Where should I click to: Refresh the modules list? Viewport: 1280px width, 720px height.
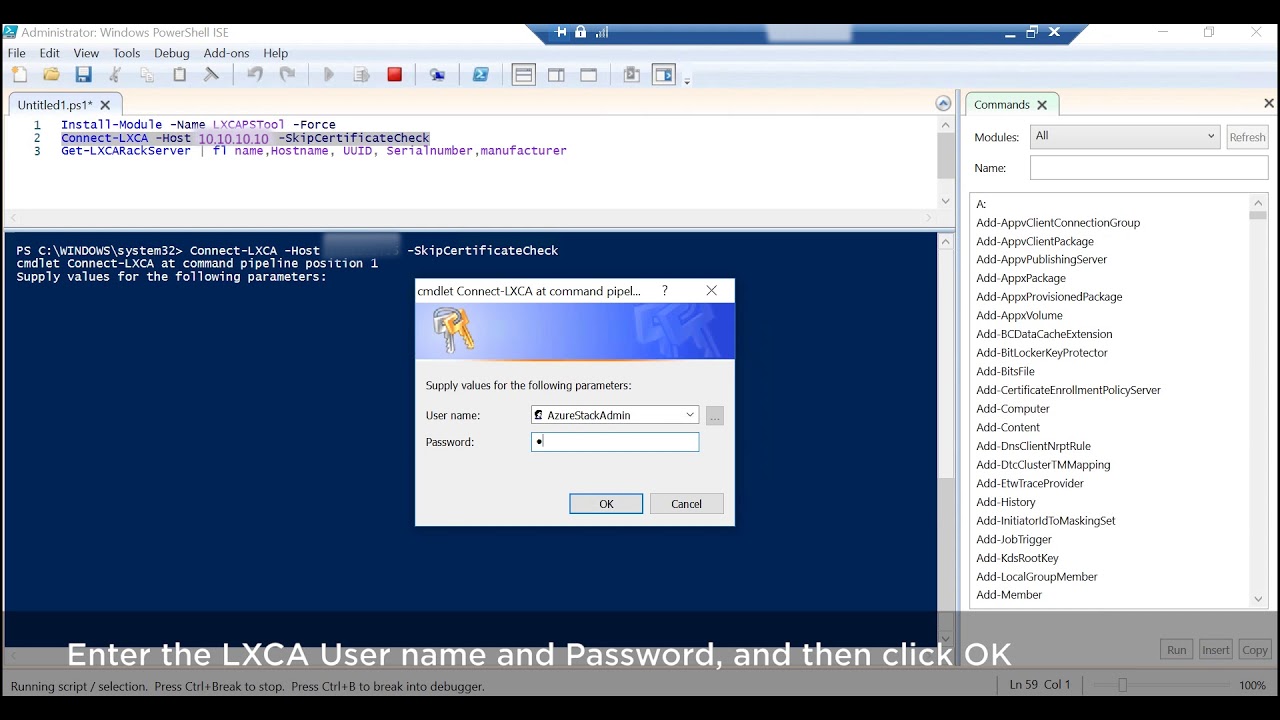coord(1247,137)
